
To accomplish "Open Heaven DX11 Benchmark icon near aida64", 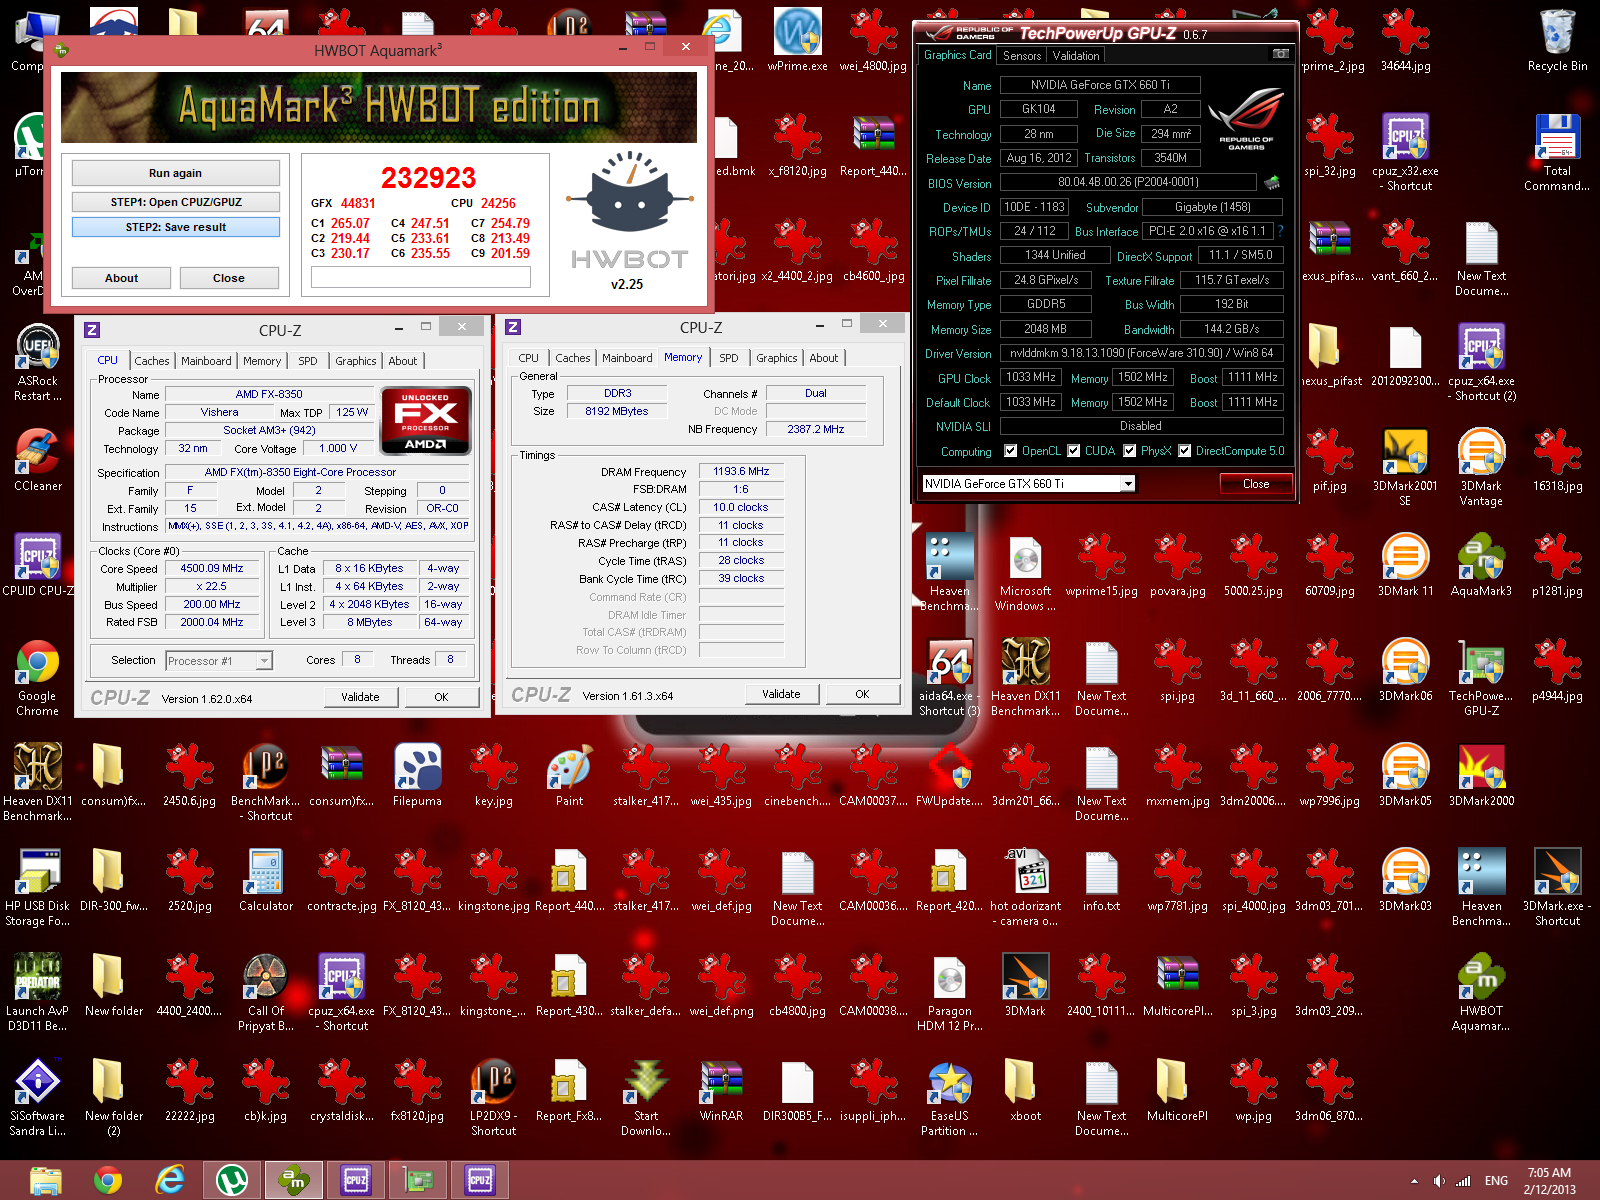I will click(x=1025, y=677).
